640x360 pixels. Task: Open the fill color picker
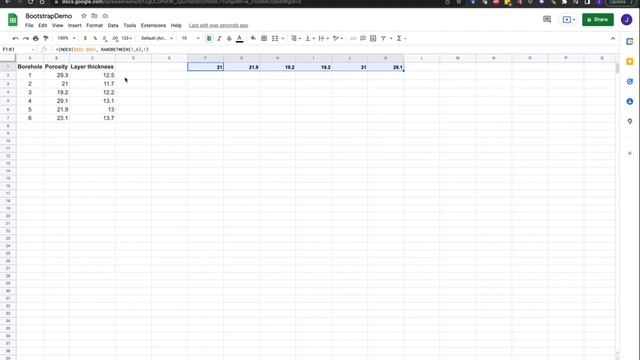click(x=253, y=38)
